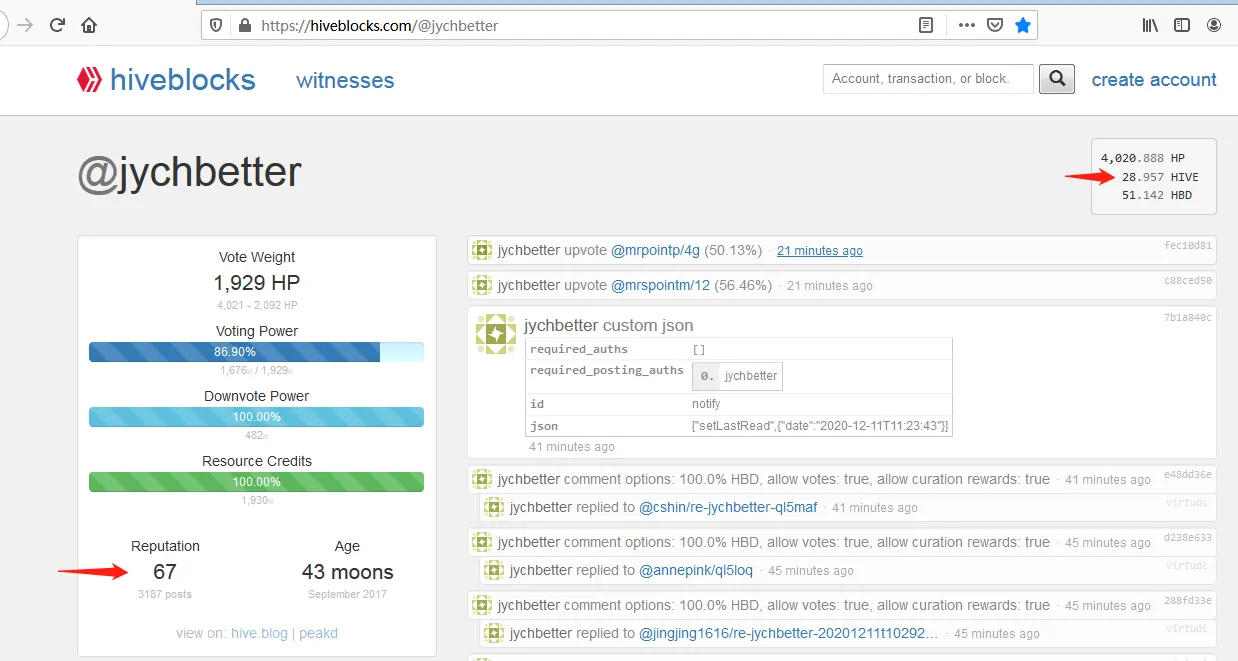The image size is (1238, 661).
Task: Click avatar on replied to @annepink row
Action: (493, 570)
